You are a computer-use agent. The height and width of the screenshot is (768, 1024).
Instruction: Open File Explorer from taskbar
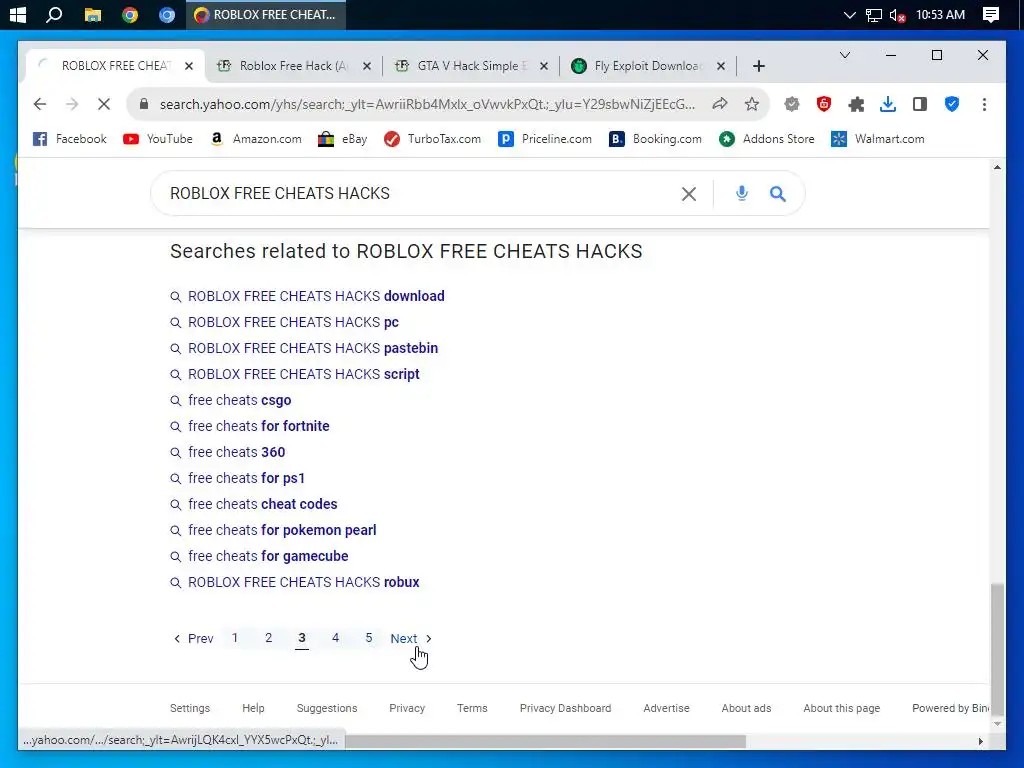[x=93, y=14]
